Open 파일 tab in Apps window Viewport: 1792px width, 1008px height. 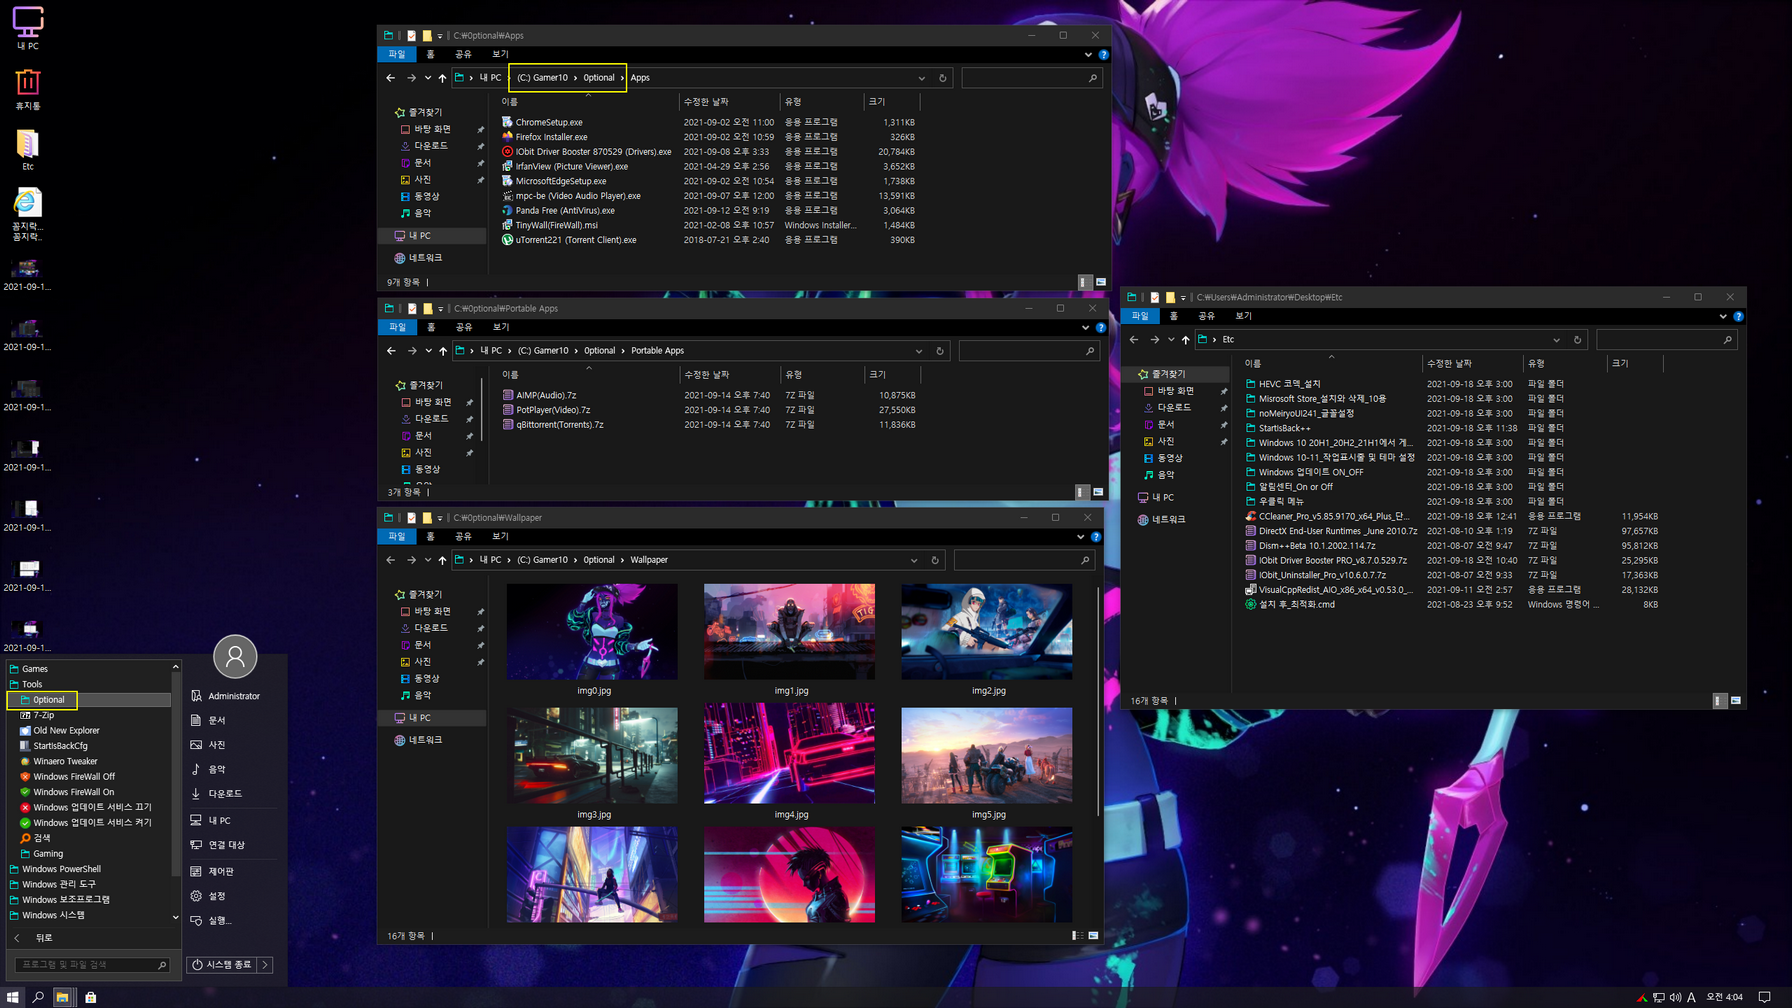(x=397, y=54)
